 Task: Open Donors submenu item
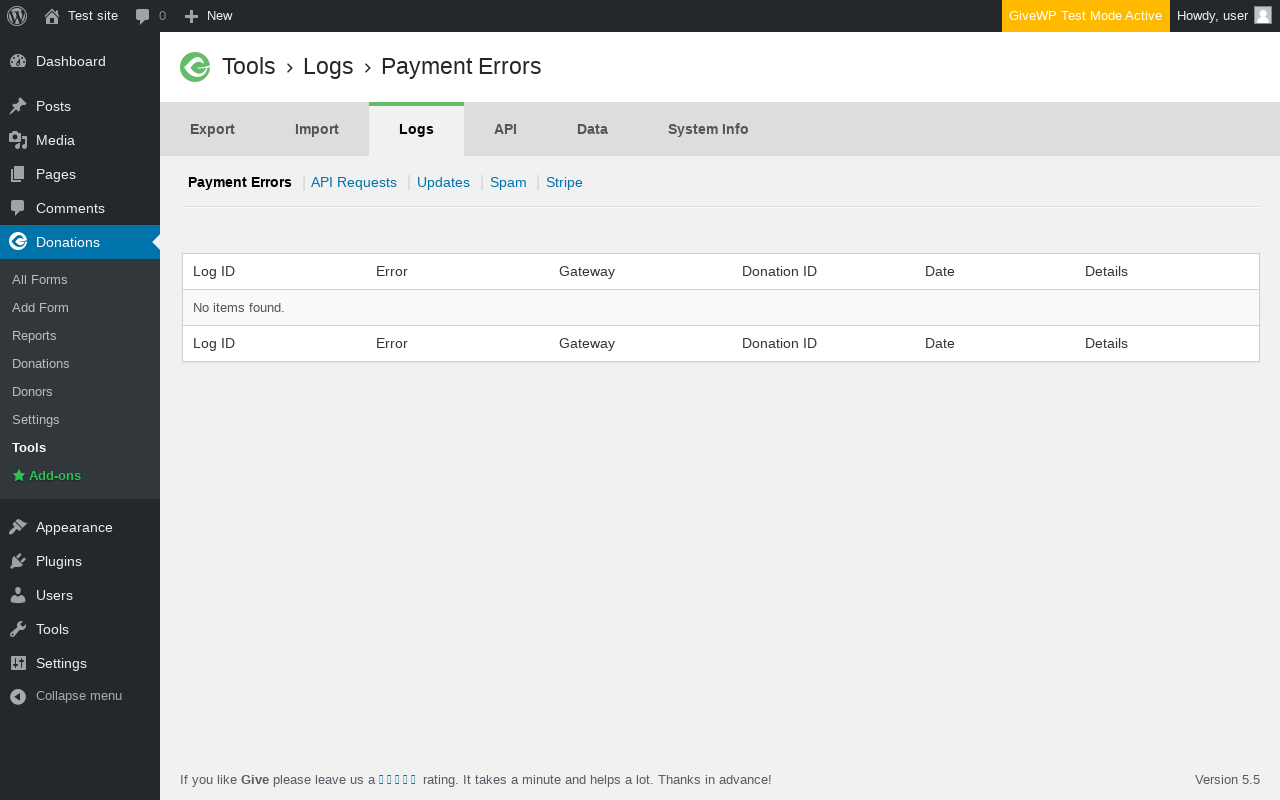[80, 391]
